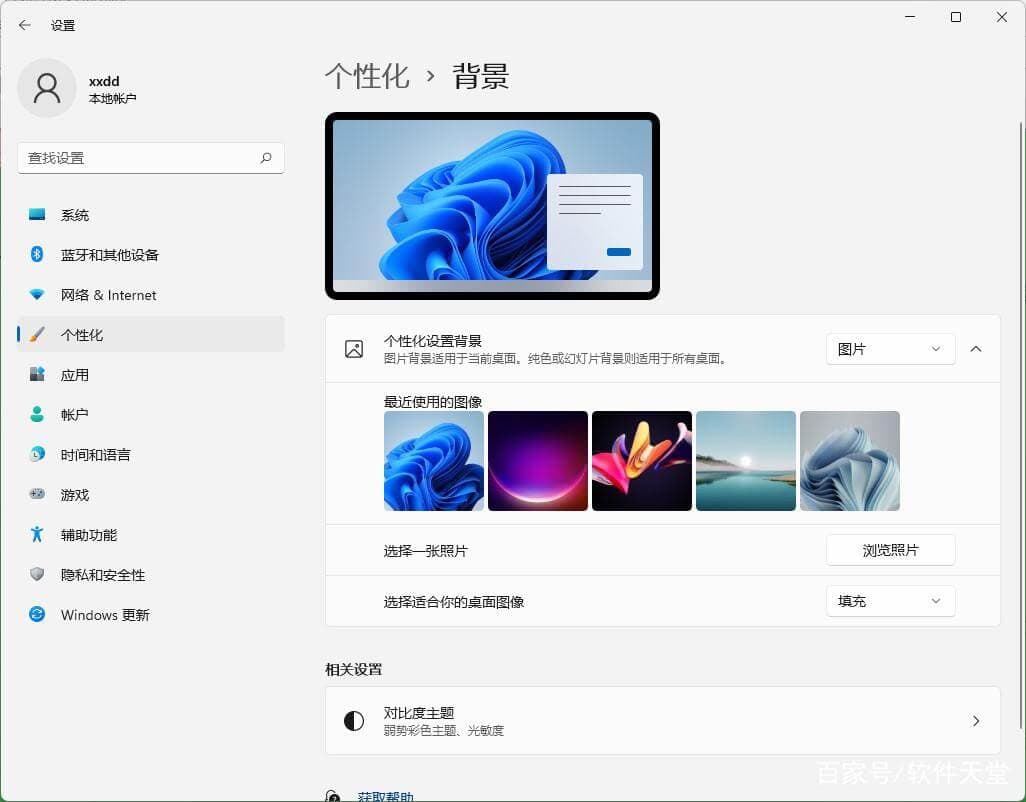This screenshot has height=802, width=1026.
Task: Click the back arrow in the title bar
Action: pyautogui.click(x=25, y=26)
